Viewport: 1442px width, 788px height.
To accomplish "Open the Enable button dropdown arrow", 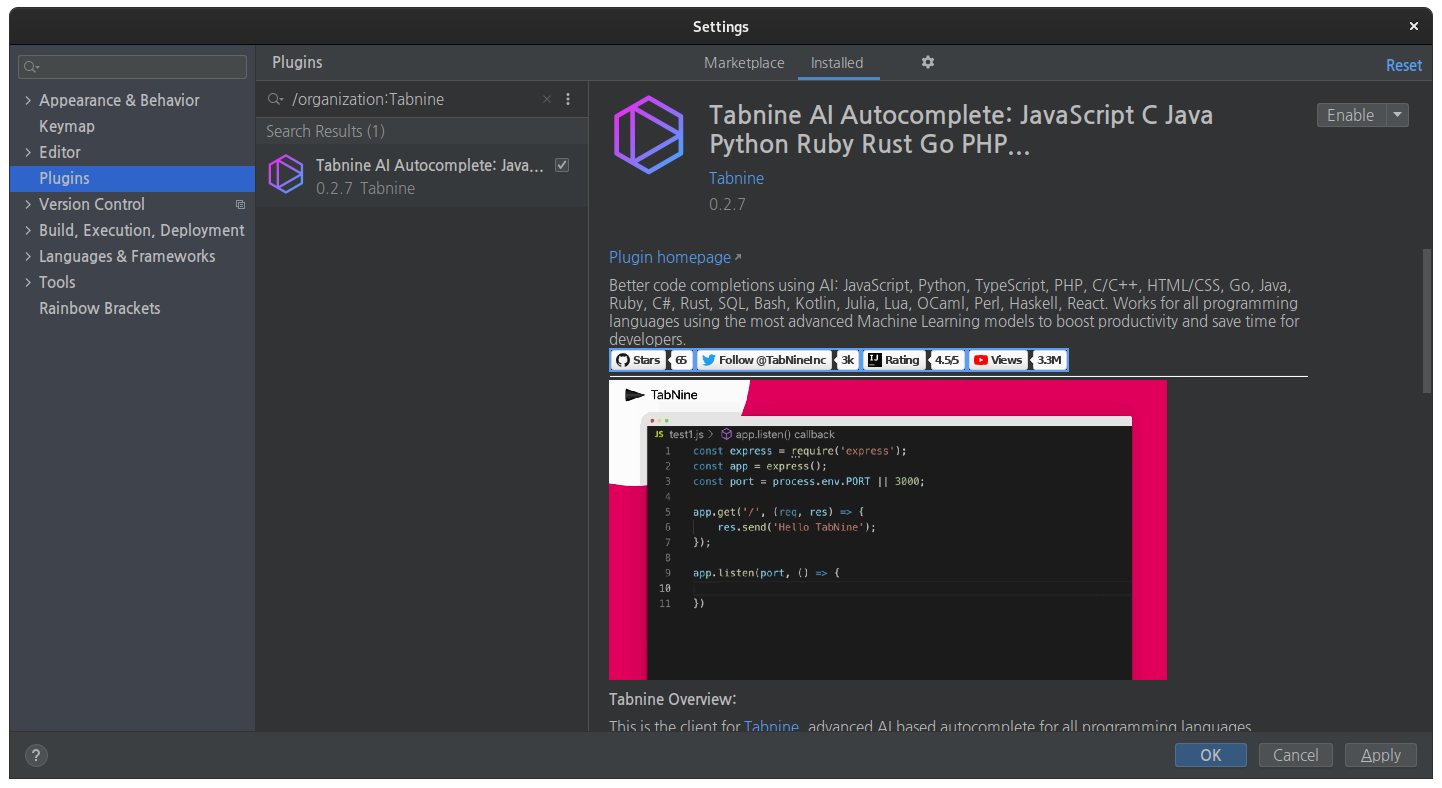I will [1398, 115].
